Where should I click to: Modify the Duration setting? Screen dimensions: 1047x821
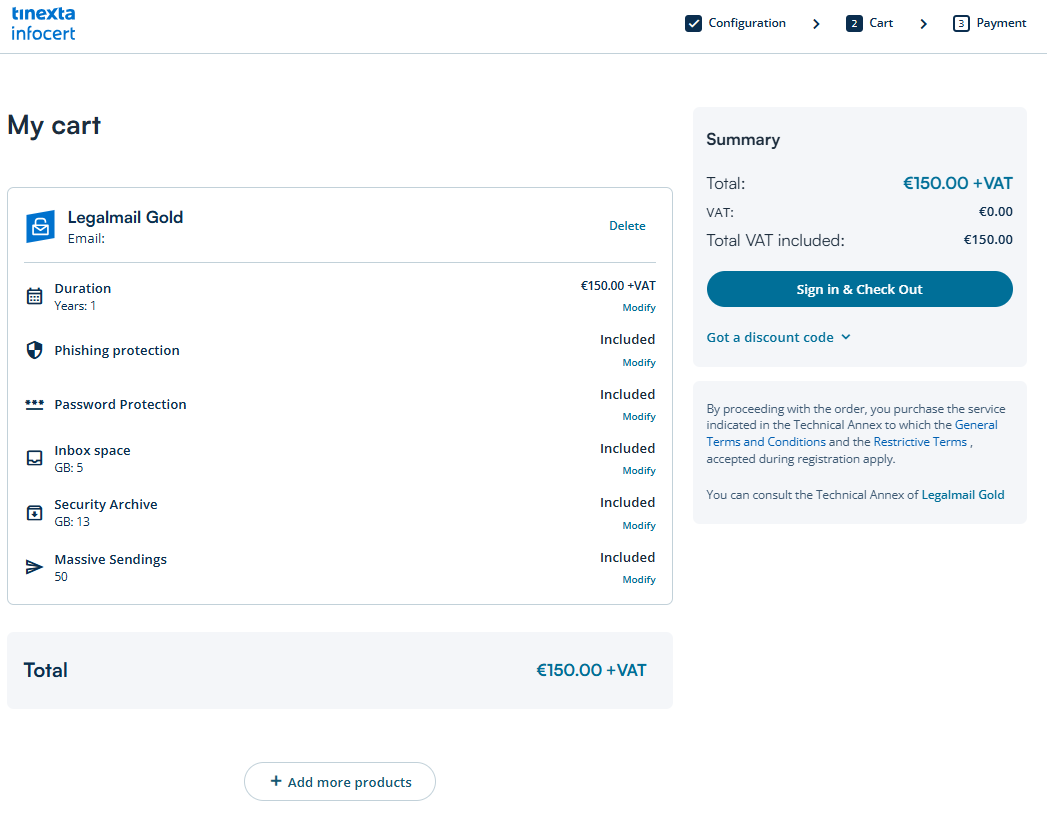click(639, 308)
